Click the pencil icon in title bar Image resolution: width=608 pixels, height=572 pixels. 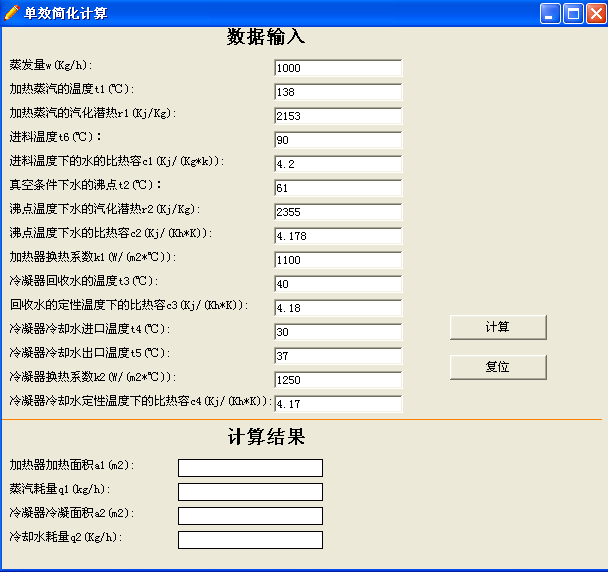pyautogui.click(x=11, y=13)
